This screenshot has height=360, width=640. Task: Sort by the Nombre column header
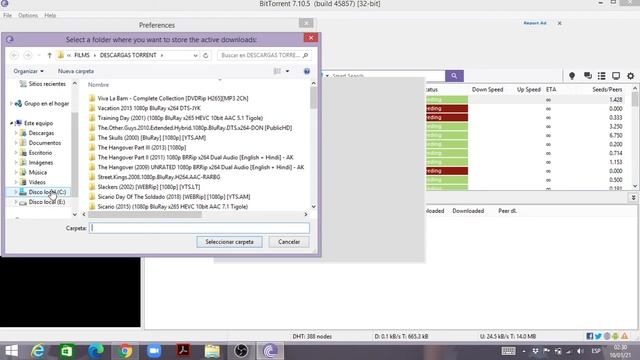tap(98, 85)
